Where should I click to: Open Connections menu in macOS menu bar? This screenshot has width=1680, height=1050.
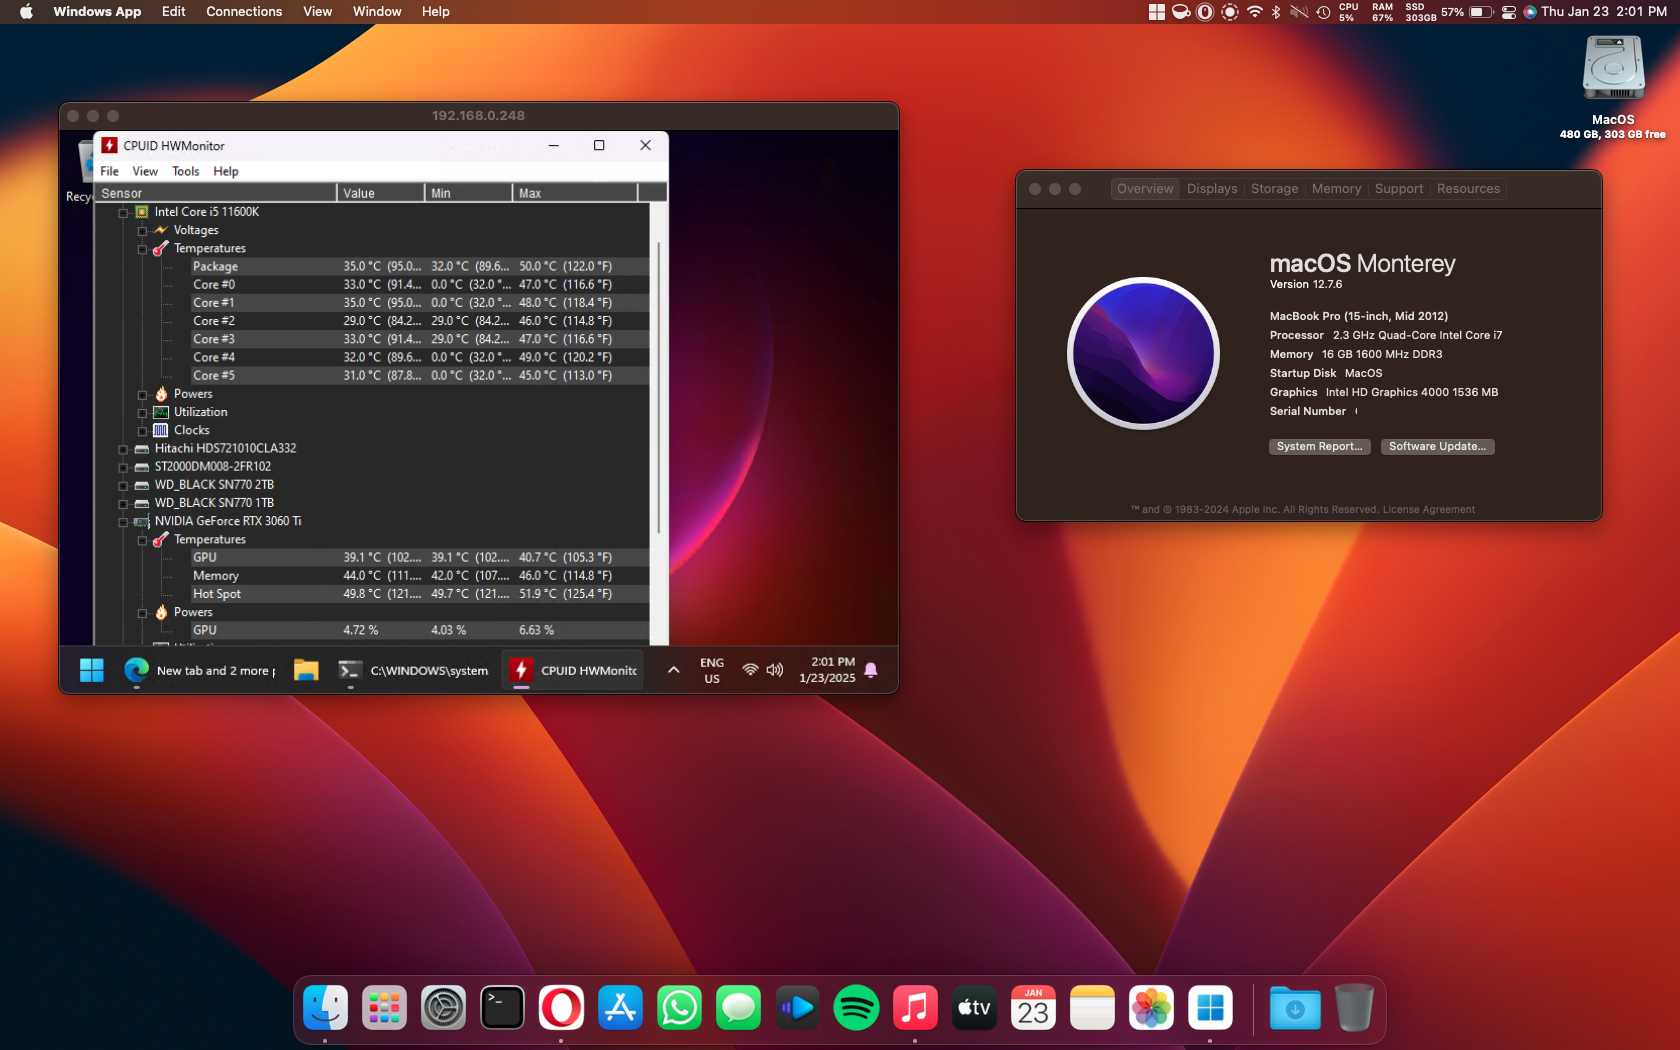244,12
